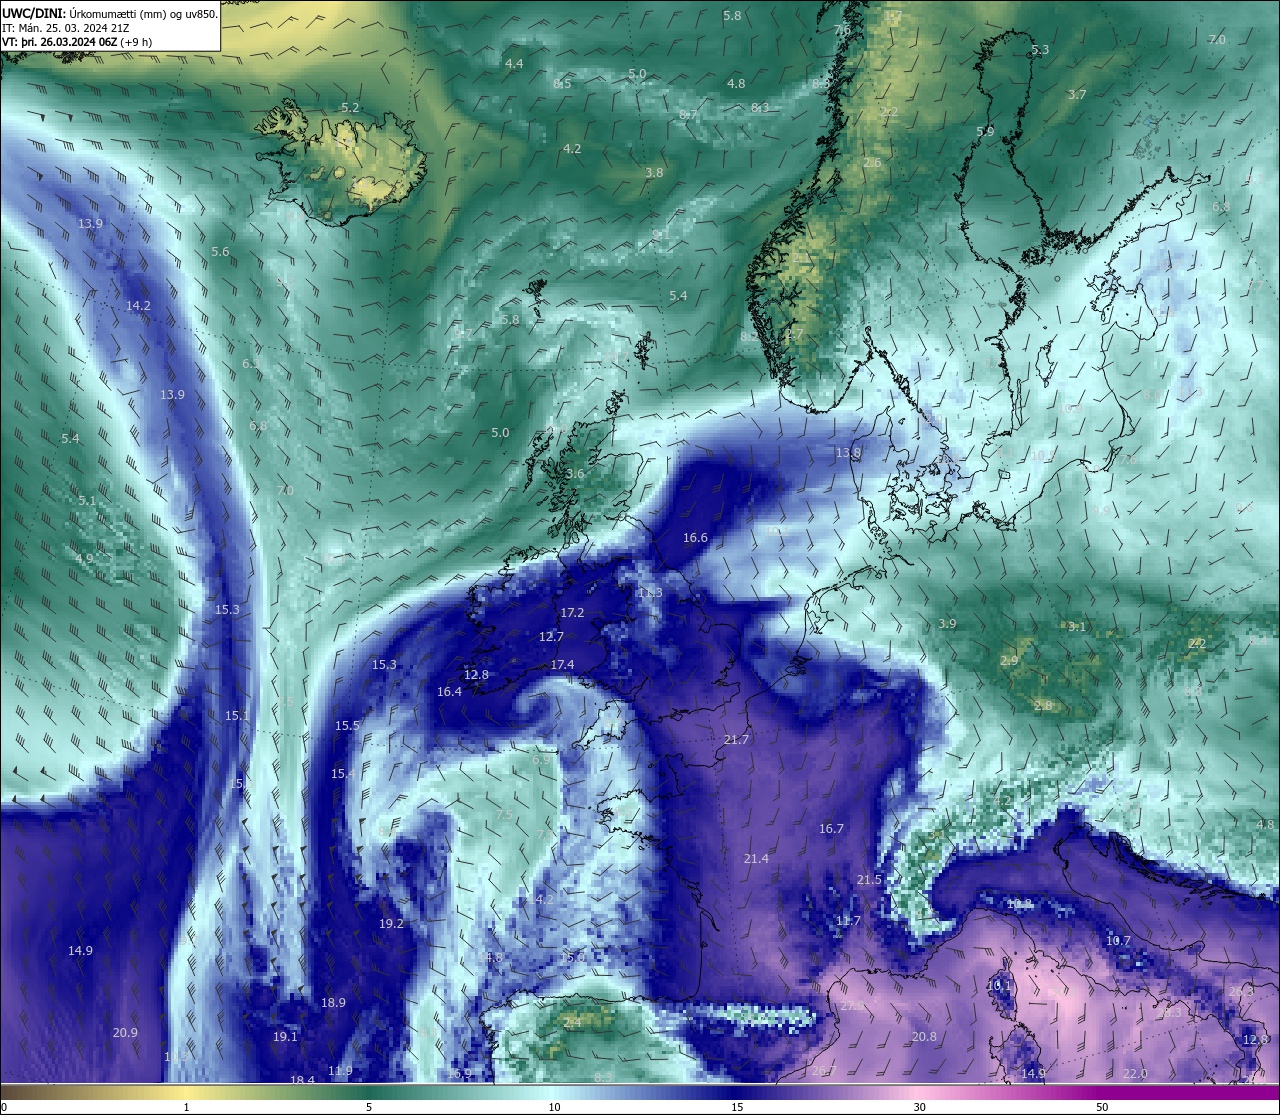Viewport: 1280px width, 1115px height.
Task: Click the 2.9 value label
Action: point(1009,660)
